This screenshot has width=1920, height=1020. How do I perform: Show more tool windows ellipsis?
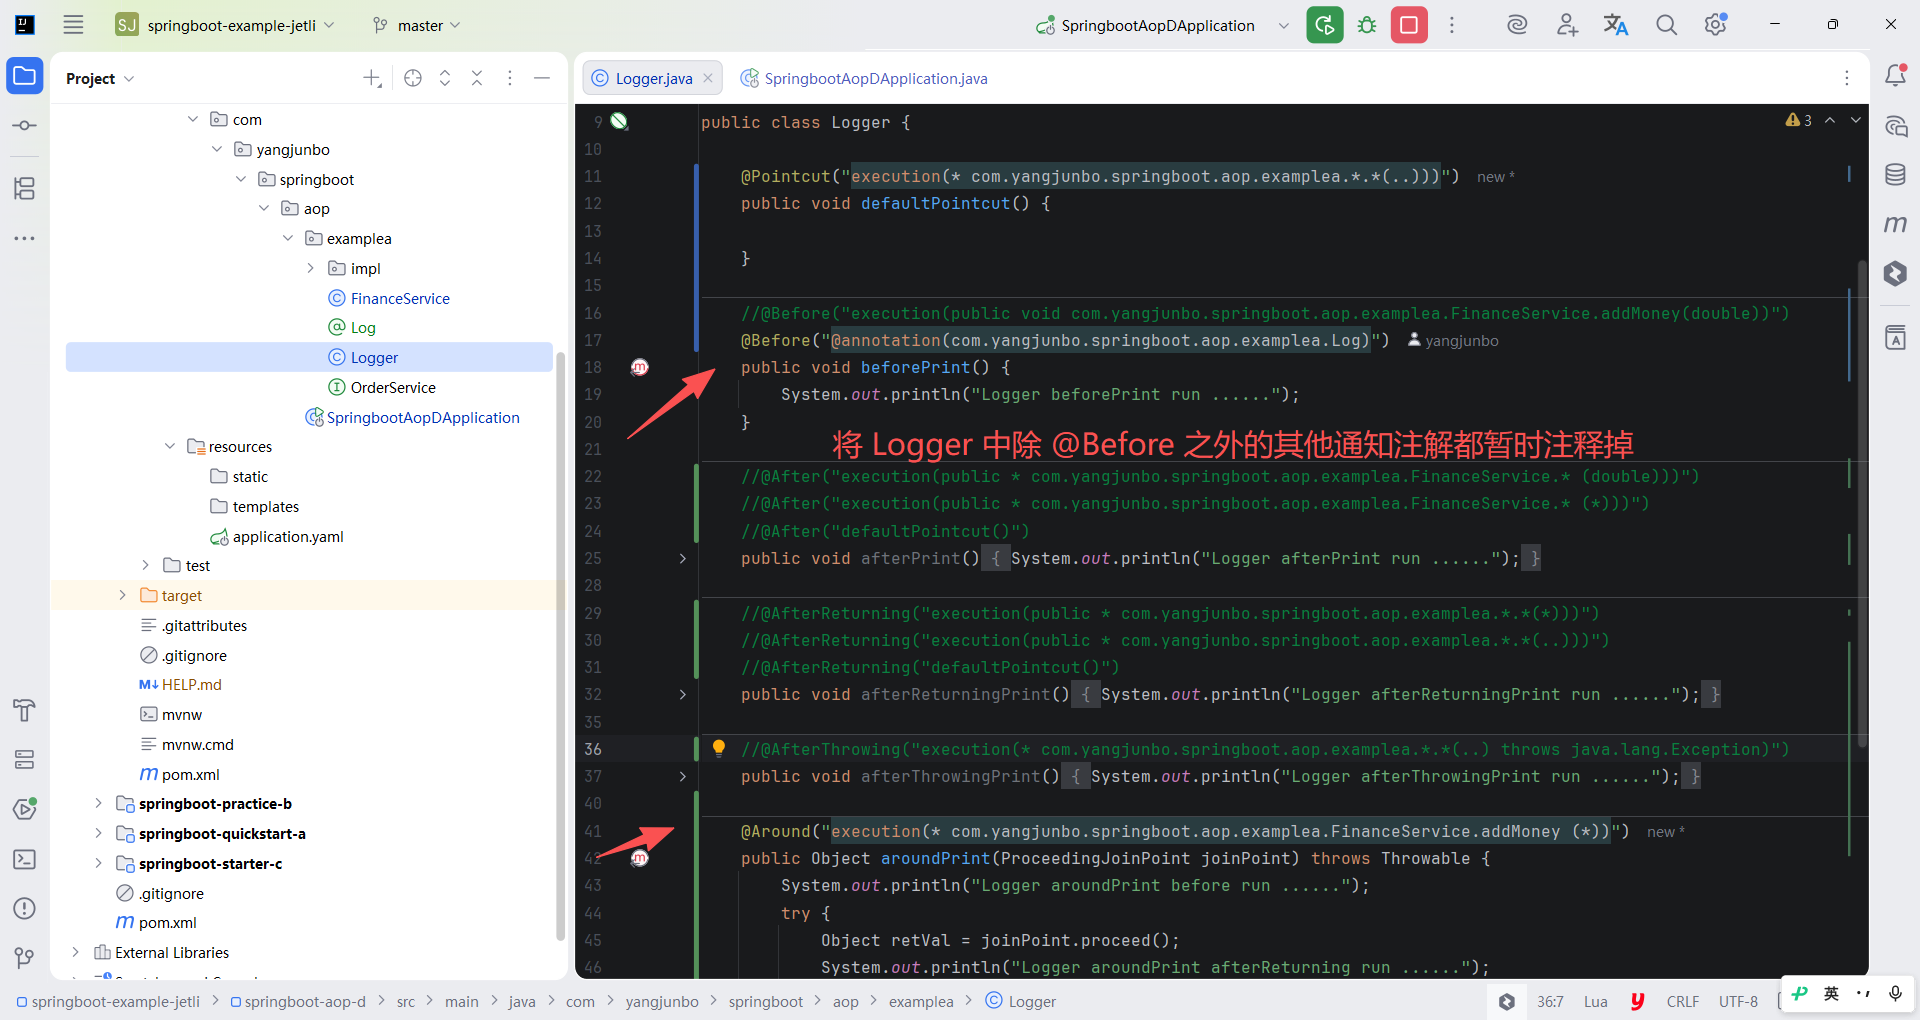click(x=25, y=238)
